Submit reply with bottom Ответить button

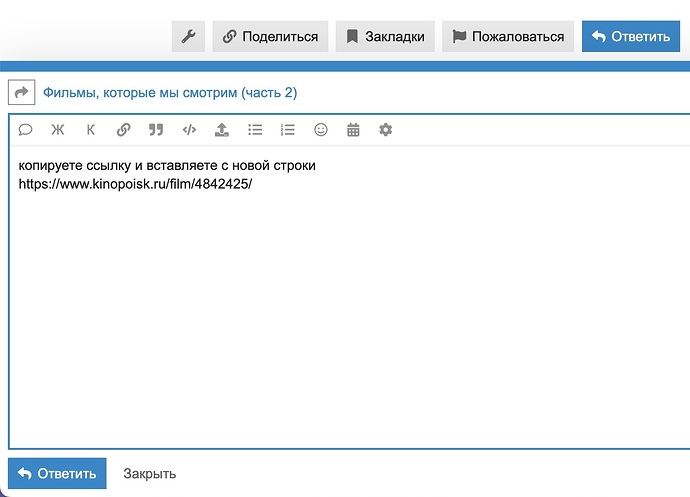[x=57, y=473]
